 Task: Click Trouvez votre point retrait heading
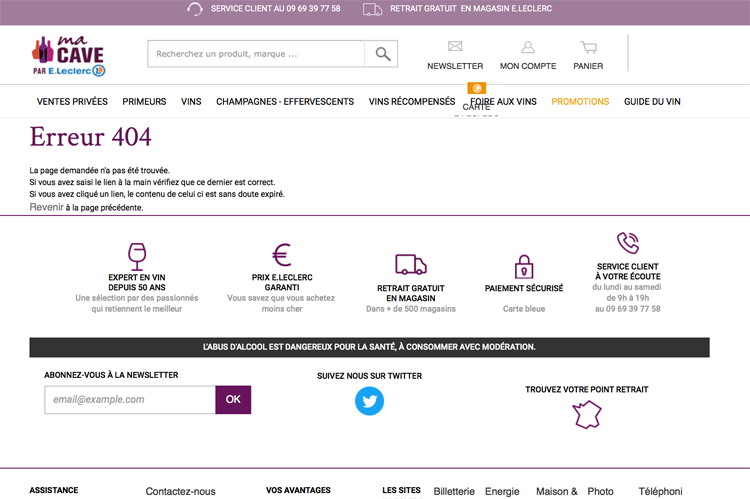coord(586,389)
